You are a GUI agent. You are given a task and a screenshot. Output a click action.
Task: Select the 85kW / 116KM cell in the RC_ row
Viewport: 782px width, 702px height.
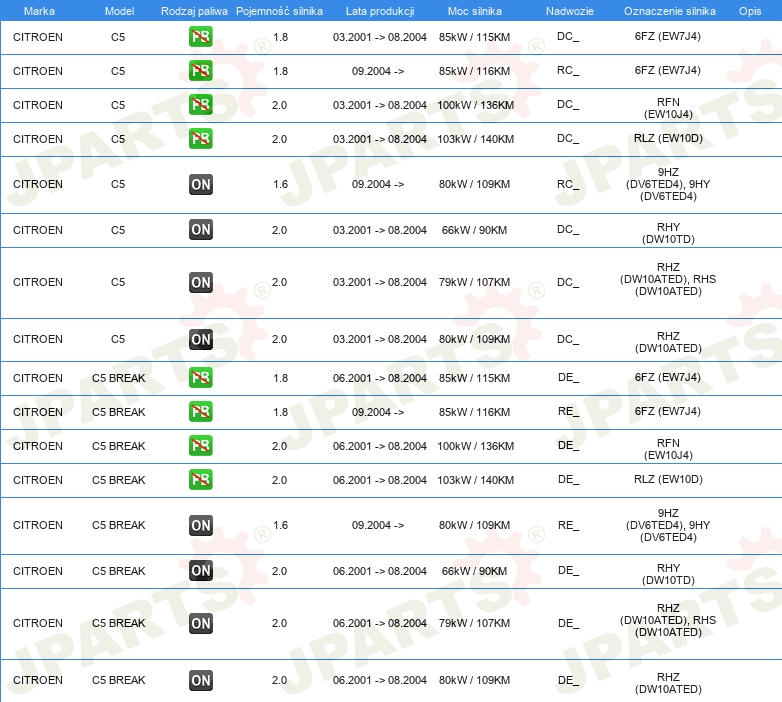[474, 71]
